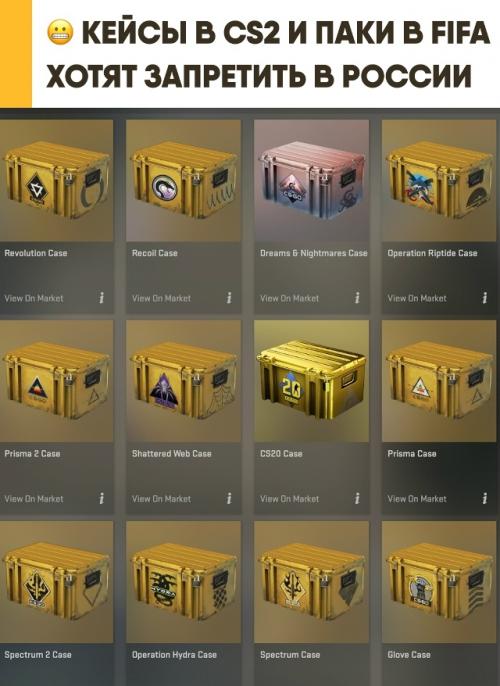Select the Dreams & Nightmares Case image
The width and height of the screenshot is (500, 686).
click(x=311, y=181)
